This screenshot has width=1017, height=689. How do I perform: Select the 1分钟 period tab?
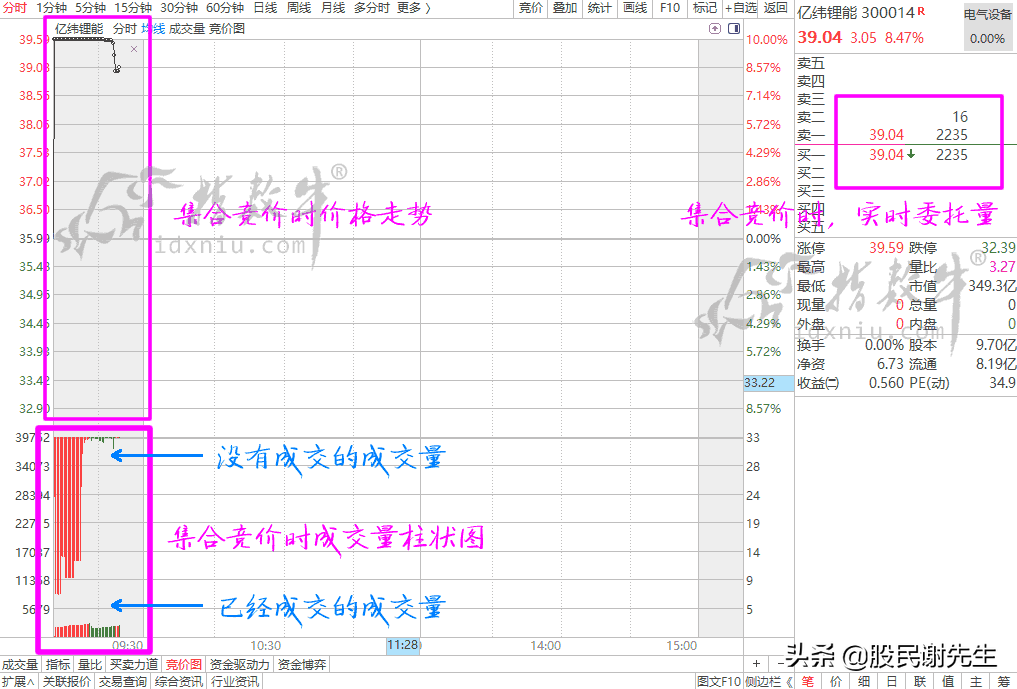(51, 8)
